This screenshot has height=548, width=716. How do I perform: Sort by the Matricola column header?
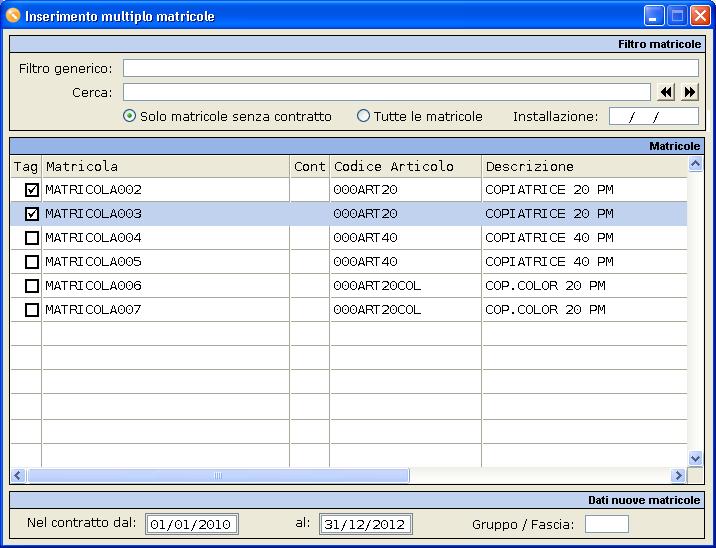point(166,166)
